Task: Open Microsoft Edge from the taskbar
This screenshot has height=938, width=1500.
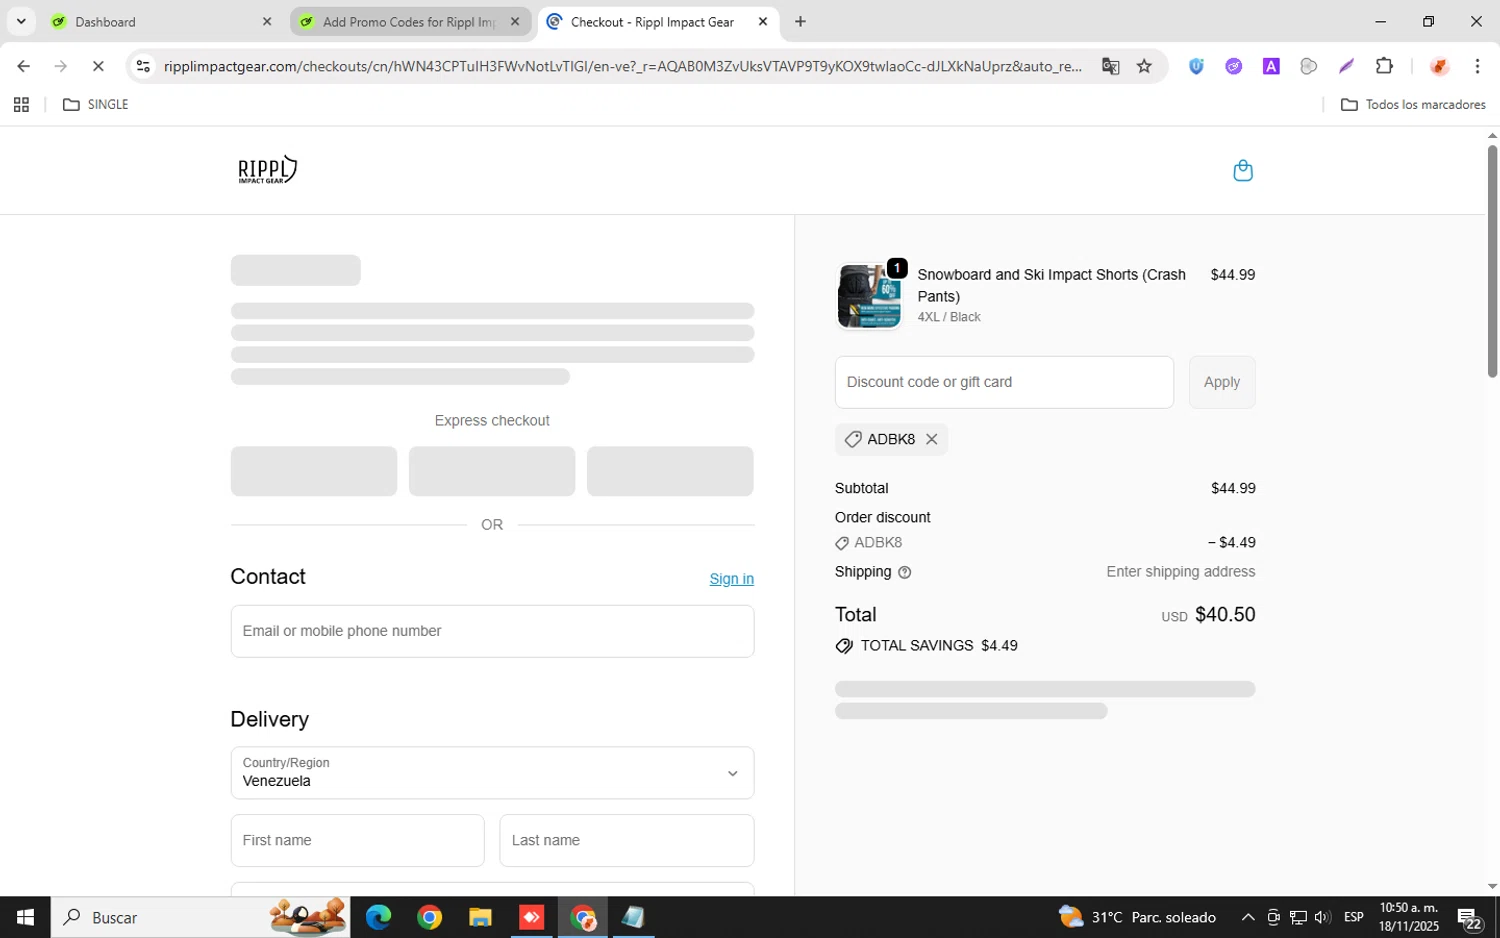Action: coord(378,917)
